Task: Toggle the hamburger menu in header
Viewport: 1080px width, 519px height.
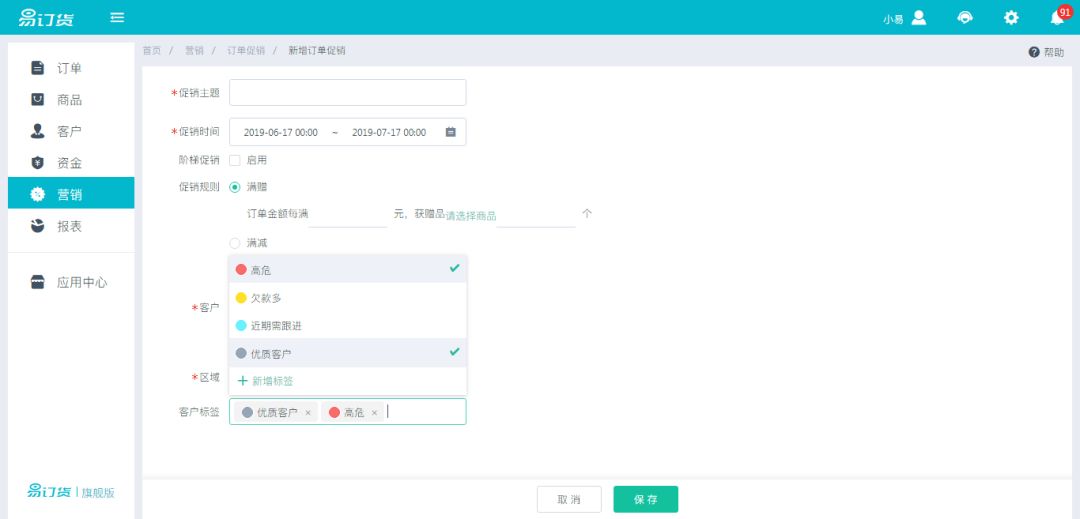Action: [117, 17]
